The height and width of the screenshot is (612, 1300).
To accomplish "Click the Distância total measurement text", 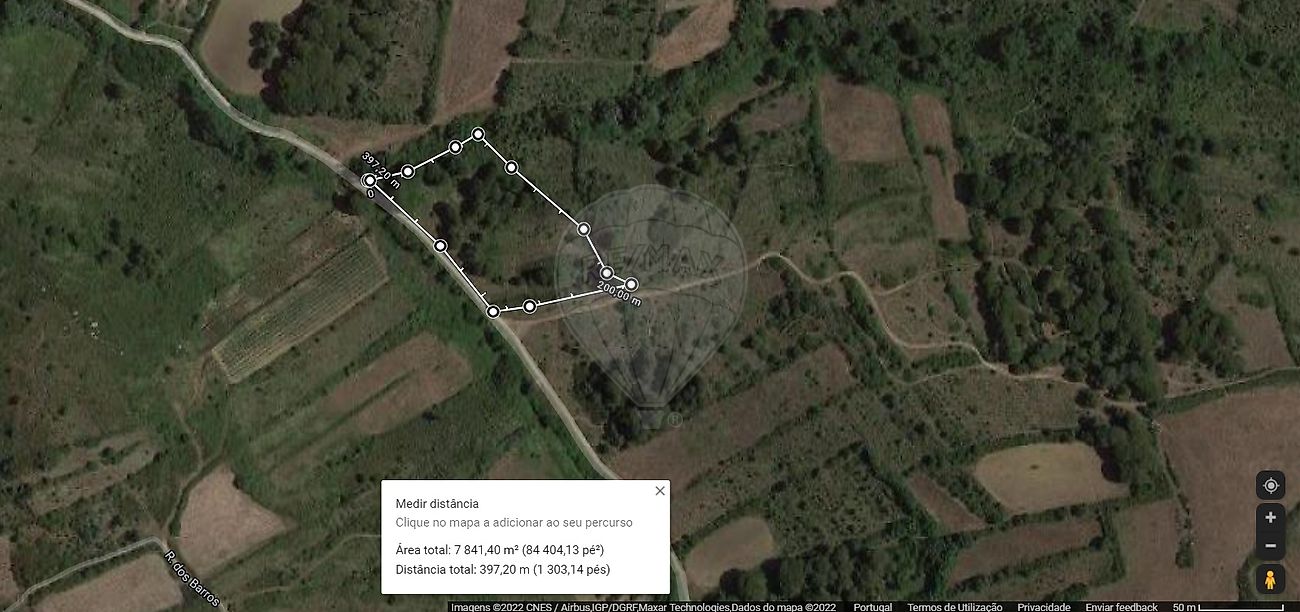I will pos(502,570).
